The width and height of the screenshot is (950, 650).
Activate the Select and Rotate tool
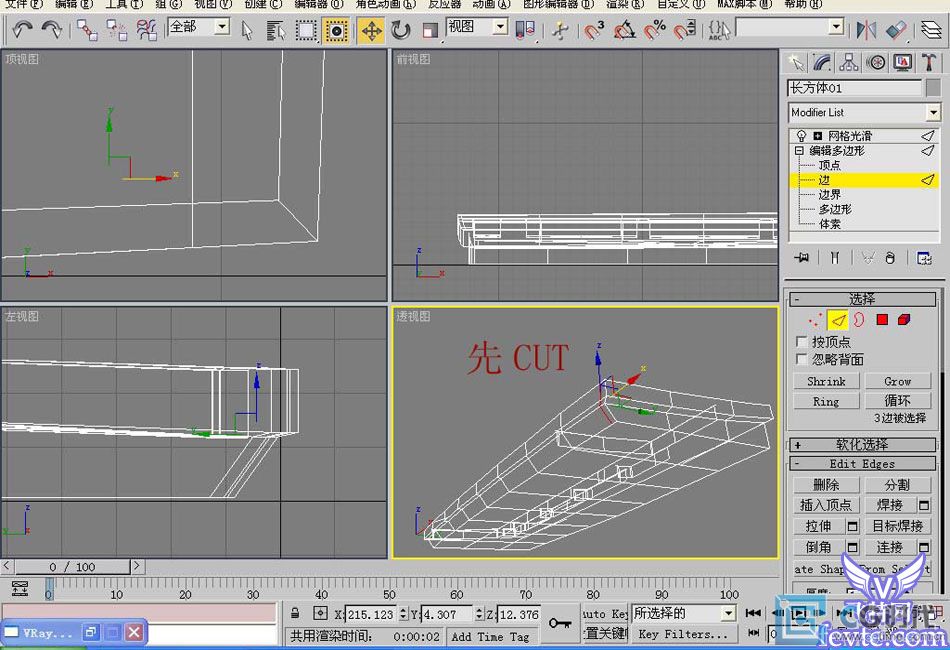400,30
